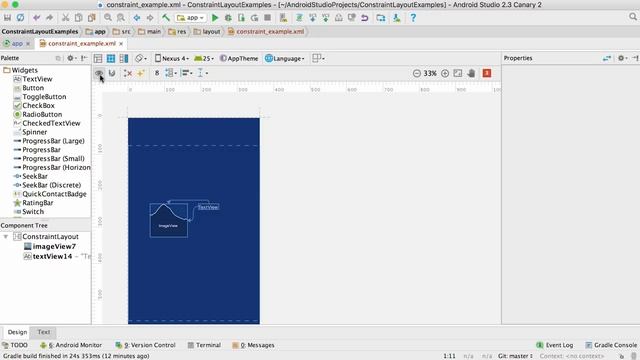Select the Design tab
This screenshot has width=640, height=360.
tap(17, 332)
